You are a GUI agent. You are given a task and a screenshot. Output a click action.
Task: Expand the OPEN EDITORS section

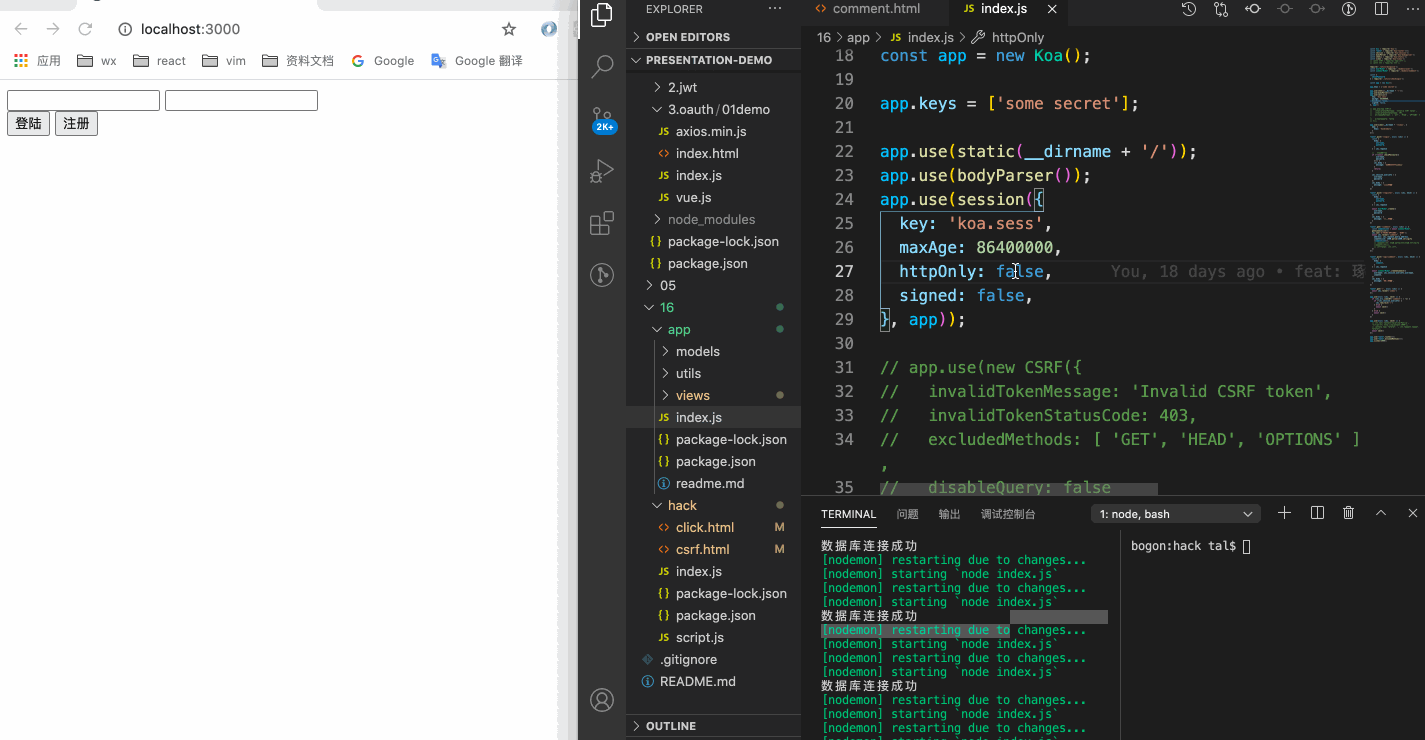pos(714,37)
